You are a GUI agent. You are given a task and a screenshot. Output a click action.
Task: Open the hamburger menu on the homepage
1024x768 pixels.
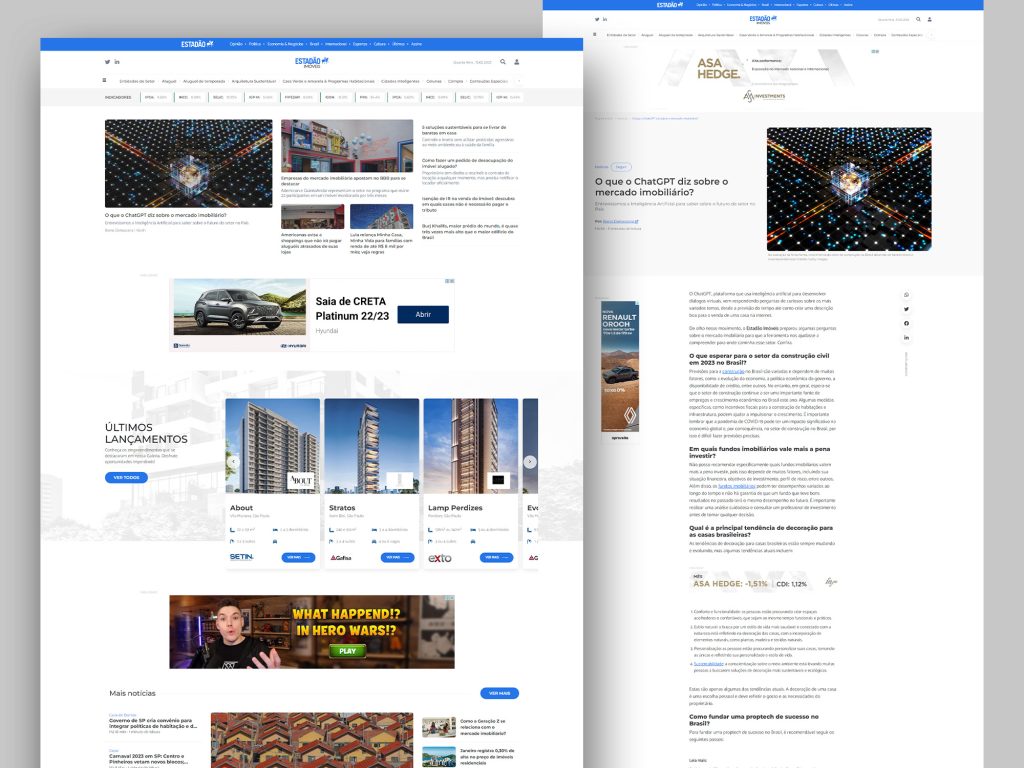104,80
